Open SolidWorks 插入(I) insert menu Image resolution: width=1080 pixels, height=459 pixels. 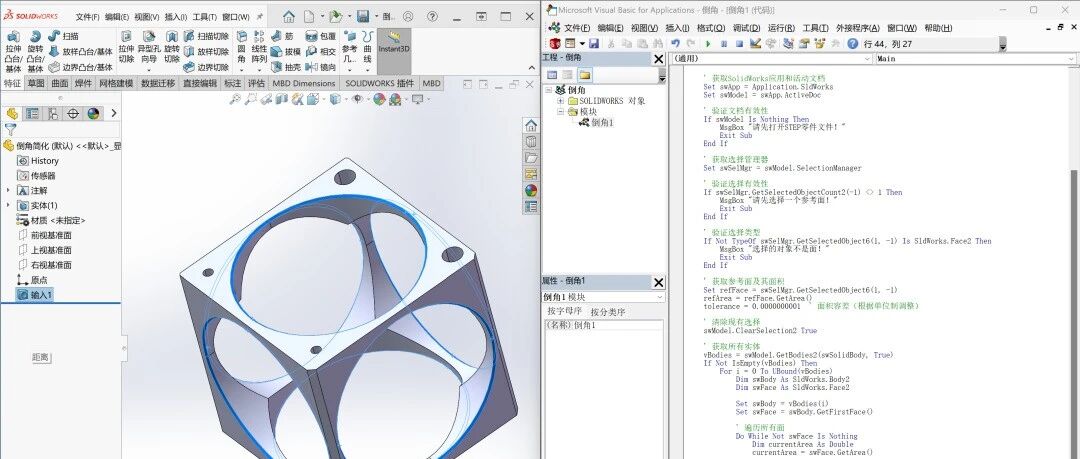point(174,17)
